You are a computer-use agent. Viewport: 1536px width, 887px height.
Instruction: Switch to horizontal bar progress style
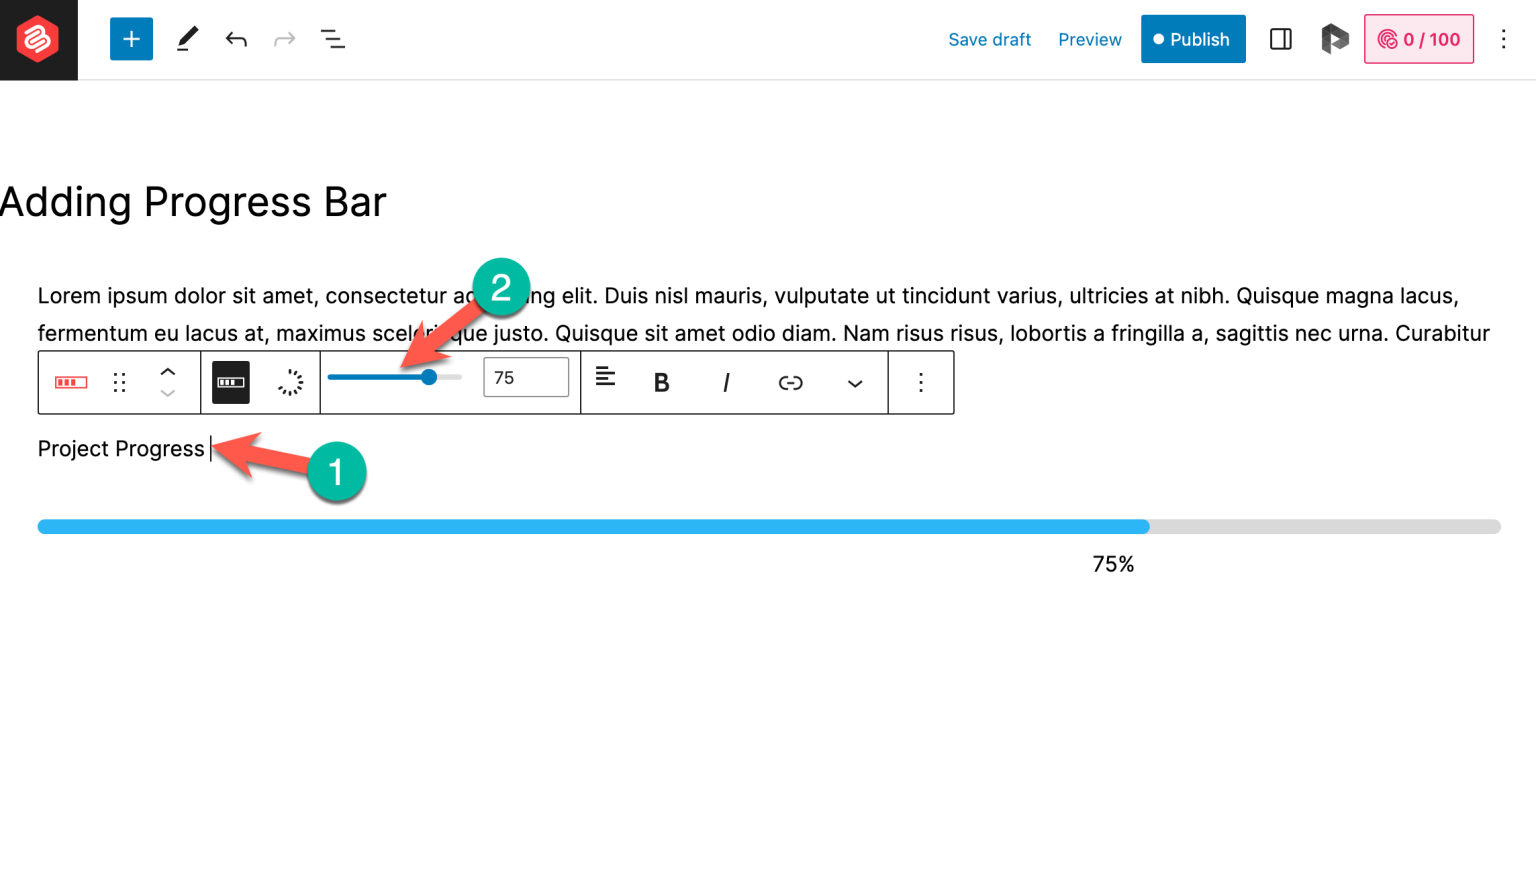[x=231, y=382]
